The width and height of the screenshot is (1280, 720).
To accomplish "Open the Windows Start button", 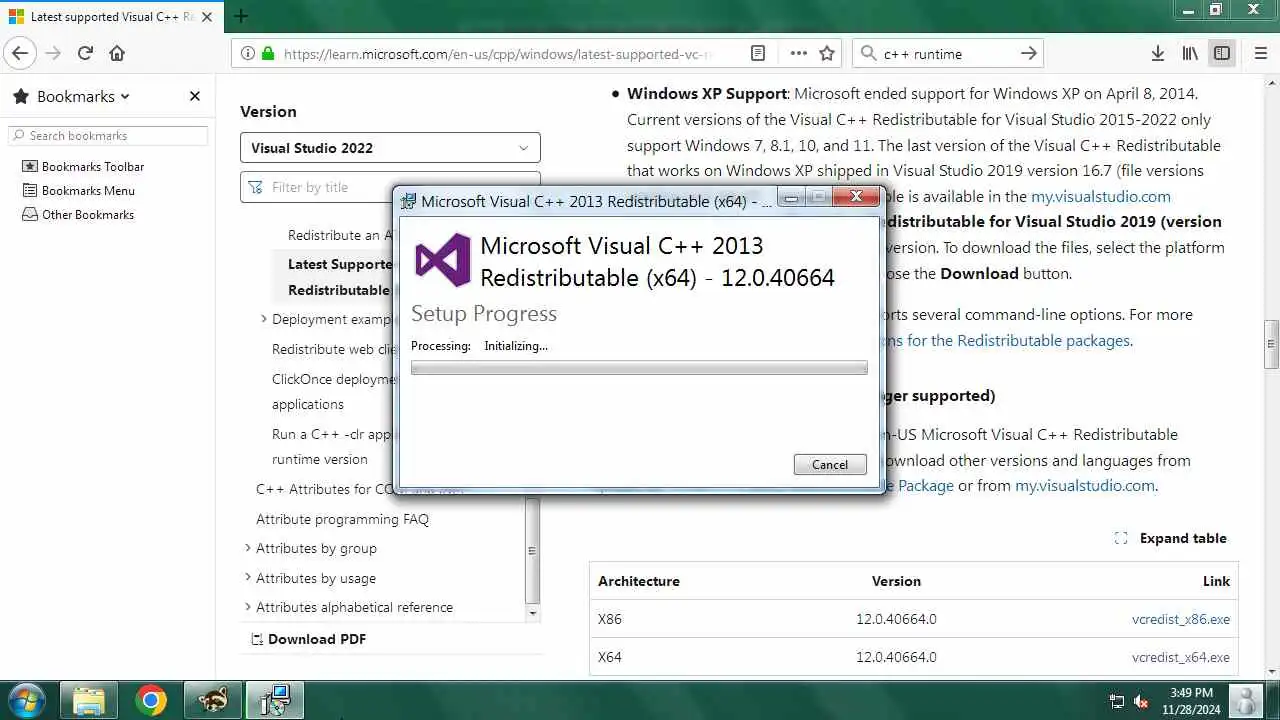I will point(25,700).
